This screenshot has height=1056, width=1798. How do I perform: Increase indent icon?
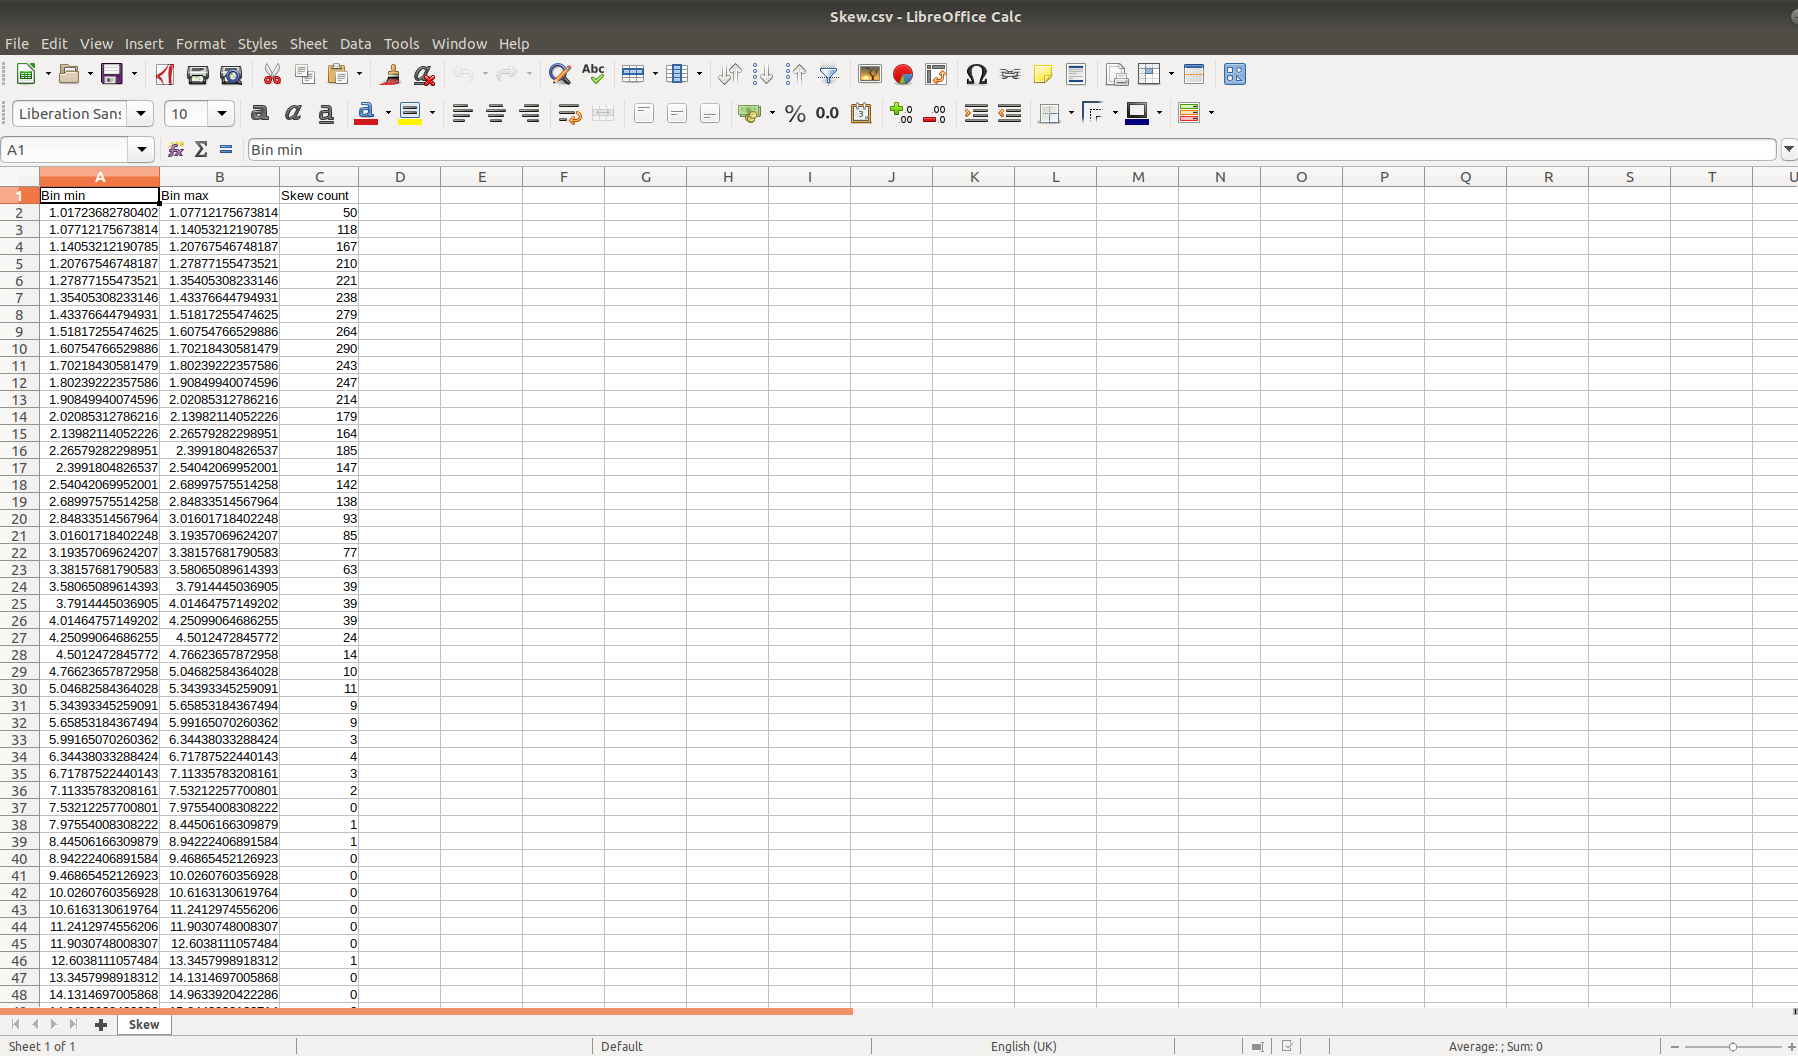click(x=976, y=113)
